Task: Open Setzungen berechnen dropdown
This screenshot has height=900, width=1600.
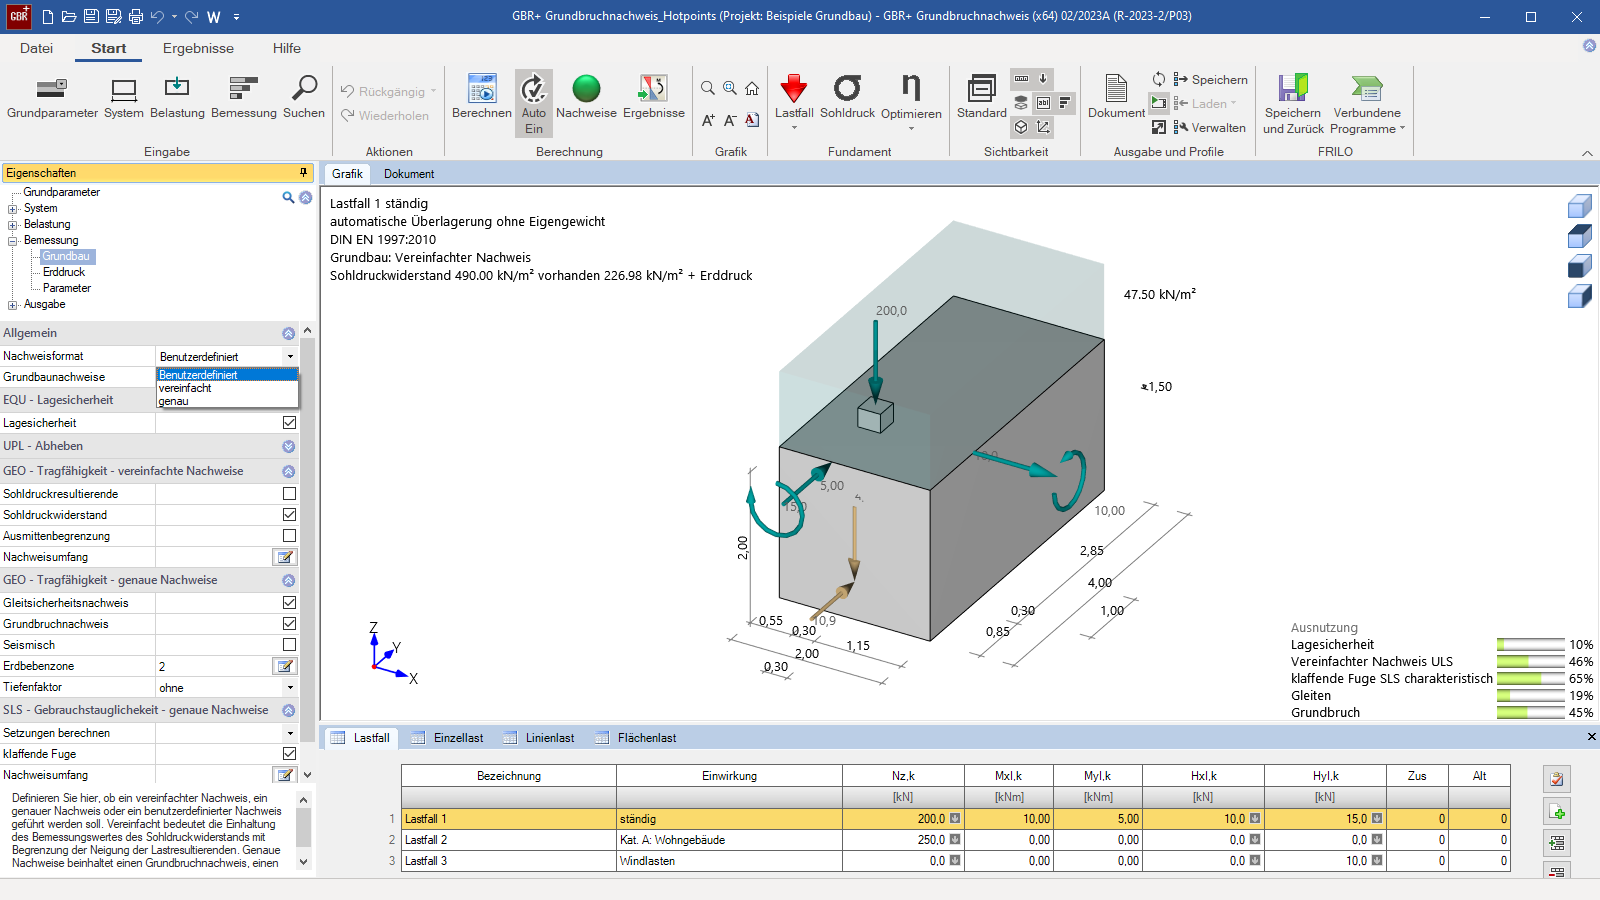Action: pos(290,733)
